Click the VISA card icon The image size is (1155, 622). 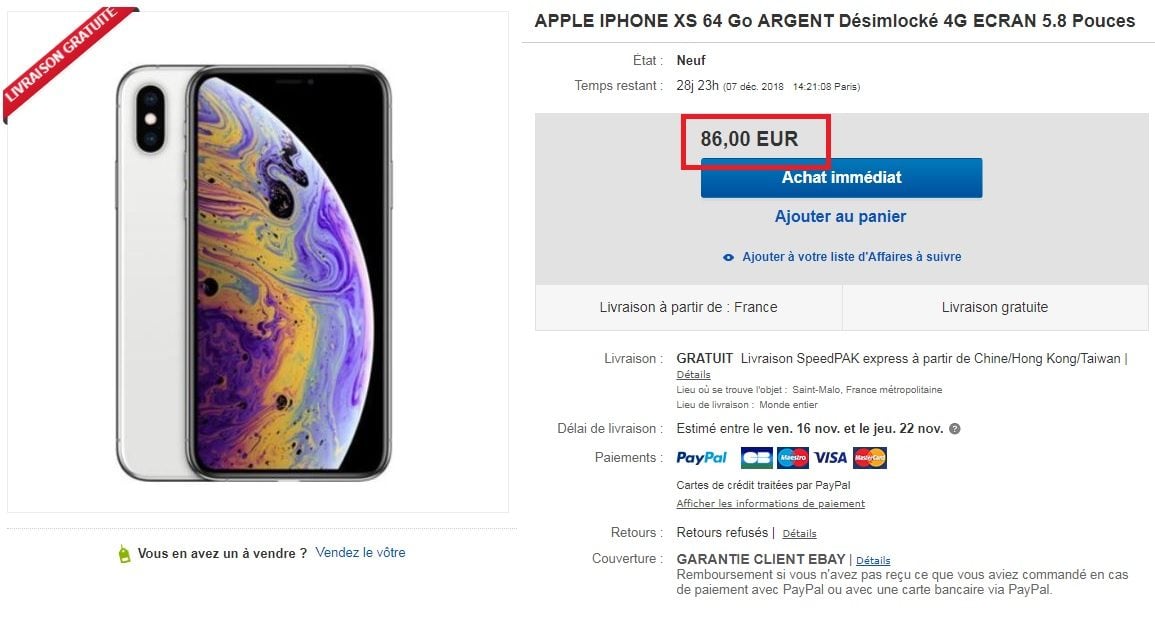pos(830,458)
